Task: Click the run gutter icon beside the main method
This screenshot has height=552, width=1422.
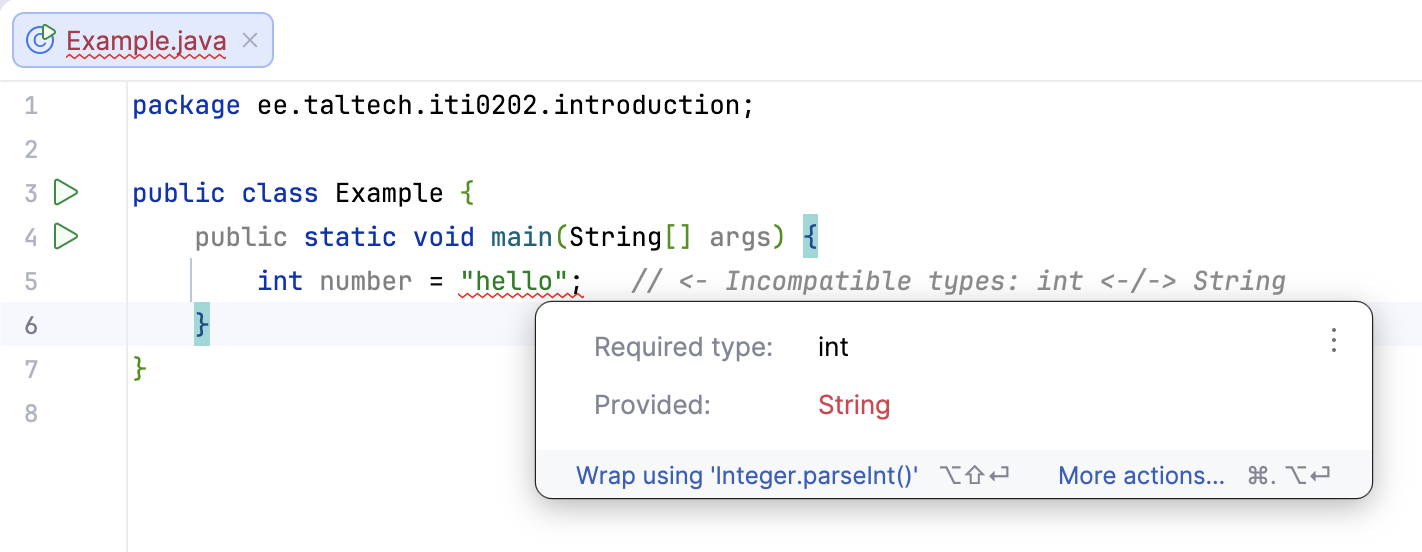Action: click(x=66, y=237)
